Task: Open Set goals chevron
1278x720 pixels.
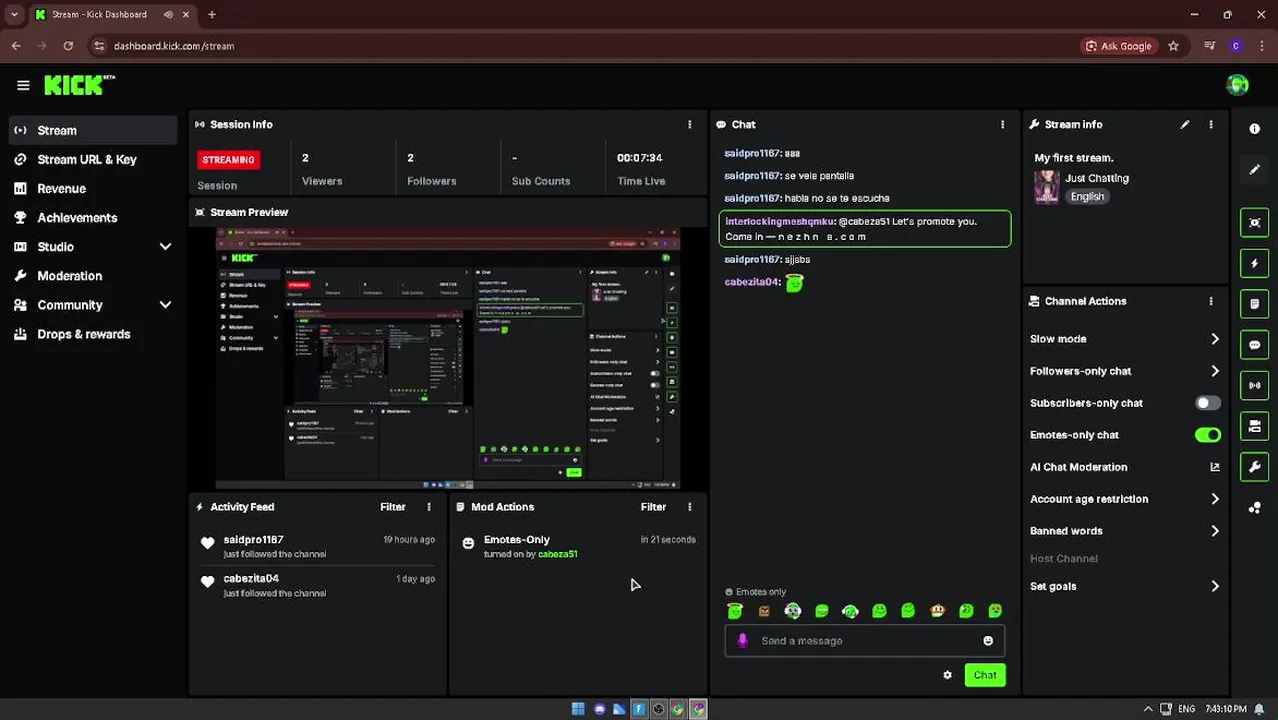Action: pyautogui.click(x=1215, y=586)
